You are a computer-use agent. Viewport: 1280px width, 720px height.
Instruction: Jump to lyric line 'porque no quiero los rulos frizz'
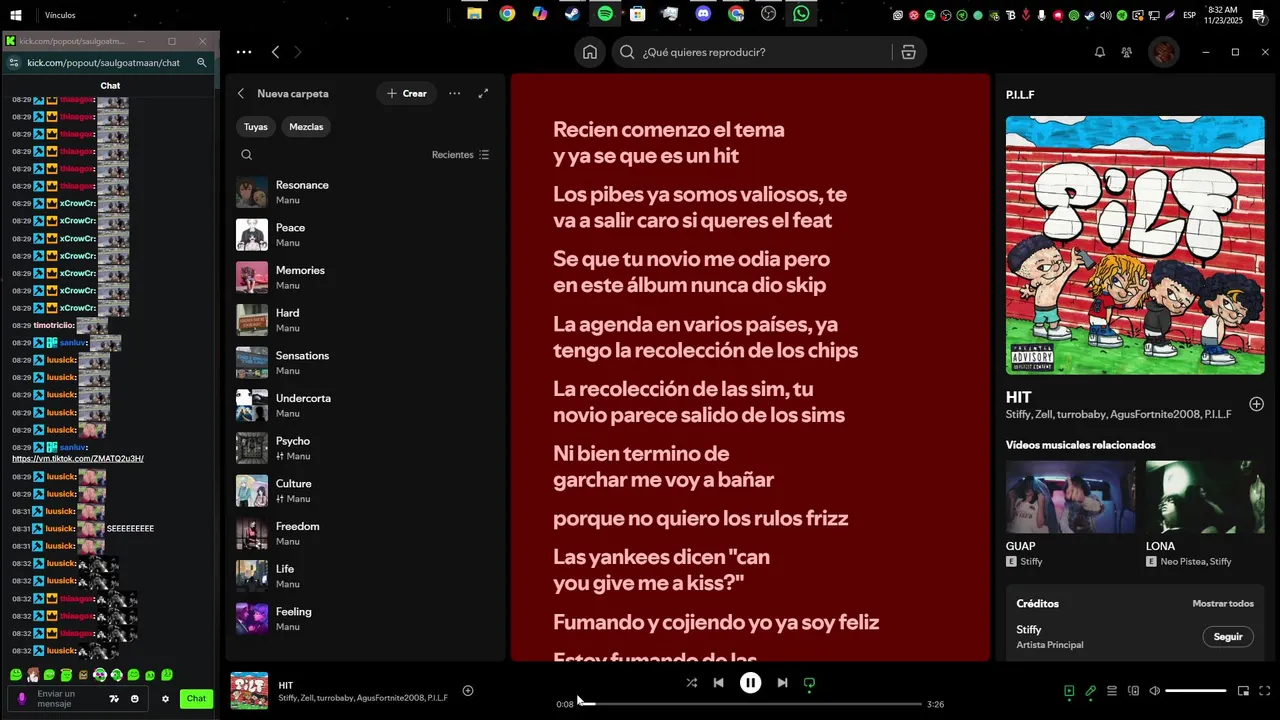click(700, 518)
